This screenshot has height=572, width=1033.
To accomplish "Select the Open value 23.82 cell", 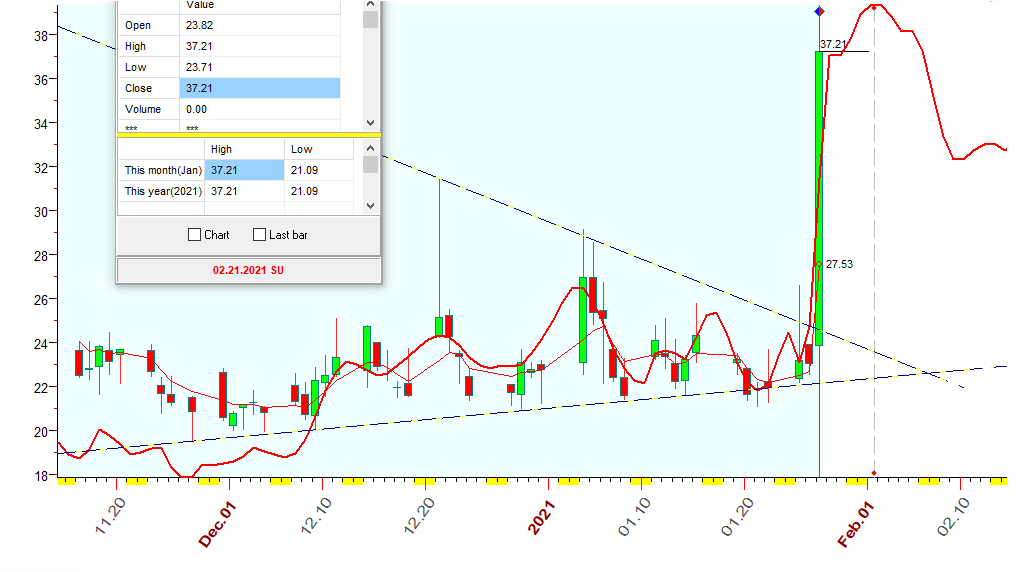I will 260,25.
